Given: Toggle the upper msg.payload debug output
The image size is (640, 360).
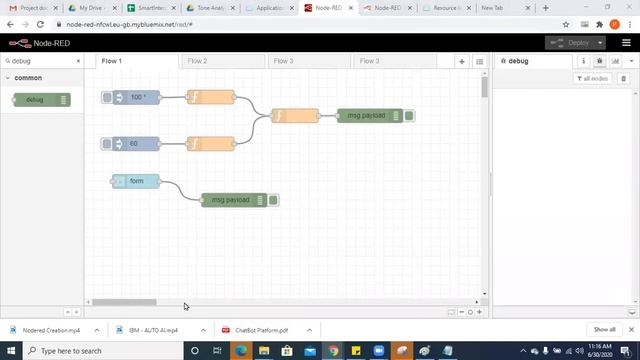Looking at the screenshot, I should click(409, 116).
